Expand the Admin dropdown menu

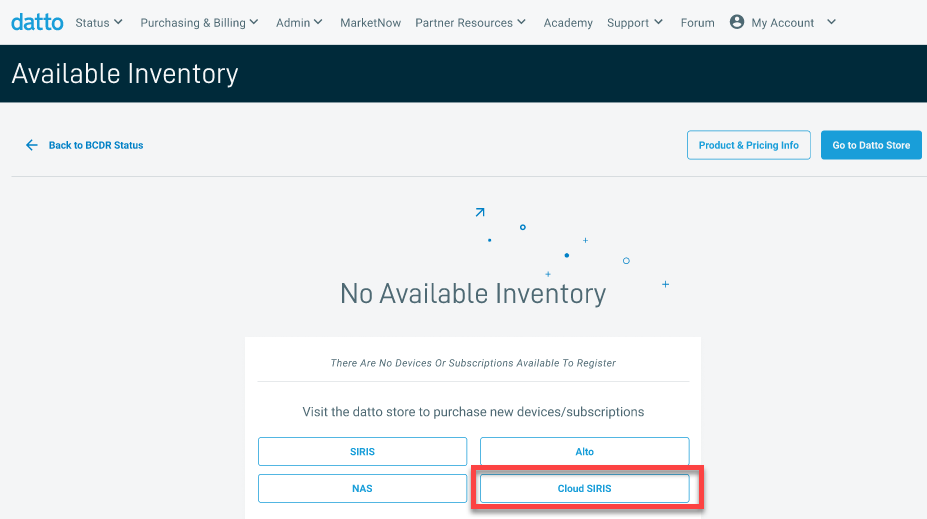[x=299, y=22]
